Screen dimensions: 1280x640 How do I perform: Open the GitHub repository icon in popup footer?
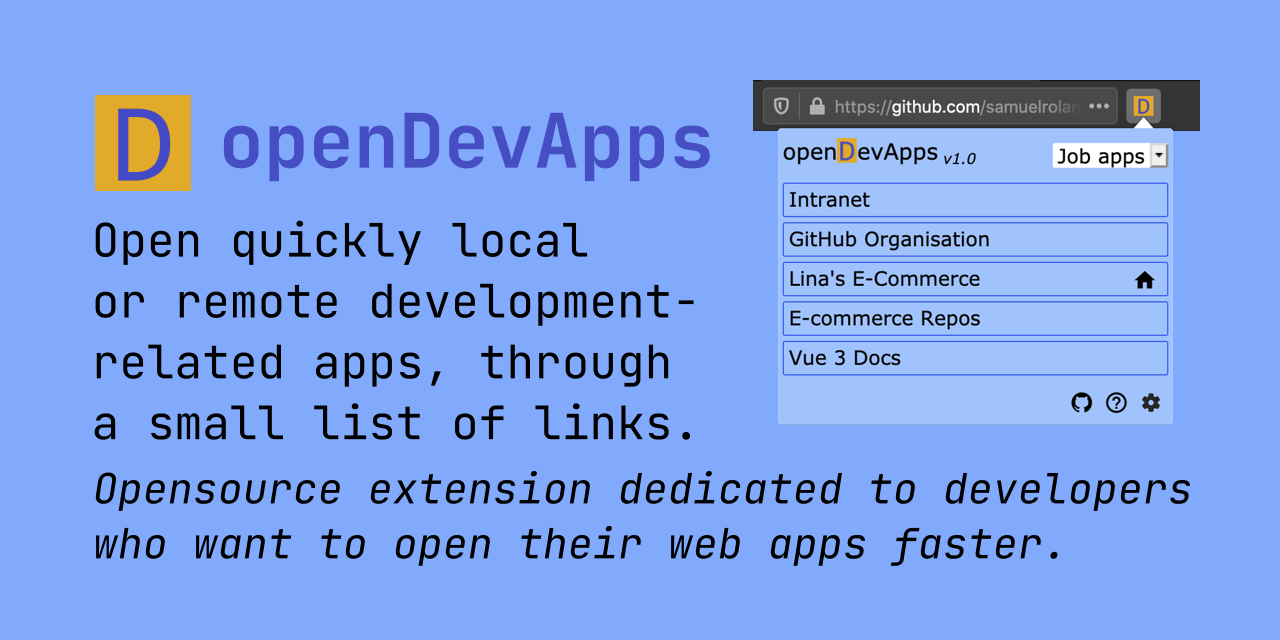(x=1082, y=403)
